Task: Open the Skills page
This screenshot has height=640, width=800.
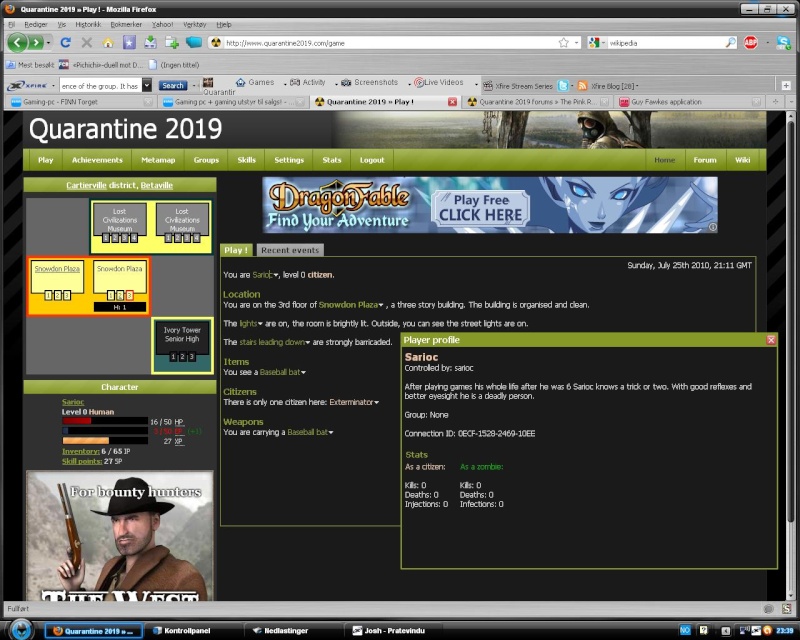Action: (246, 160)
